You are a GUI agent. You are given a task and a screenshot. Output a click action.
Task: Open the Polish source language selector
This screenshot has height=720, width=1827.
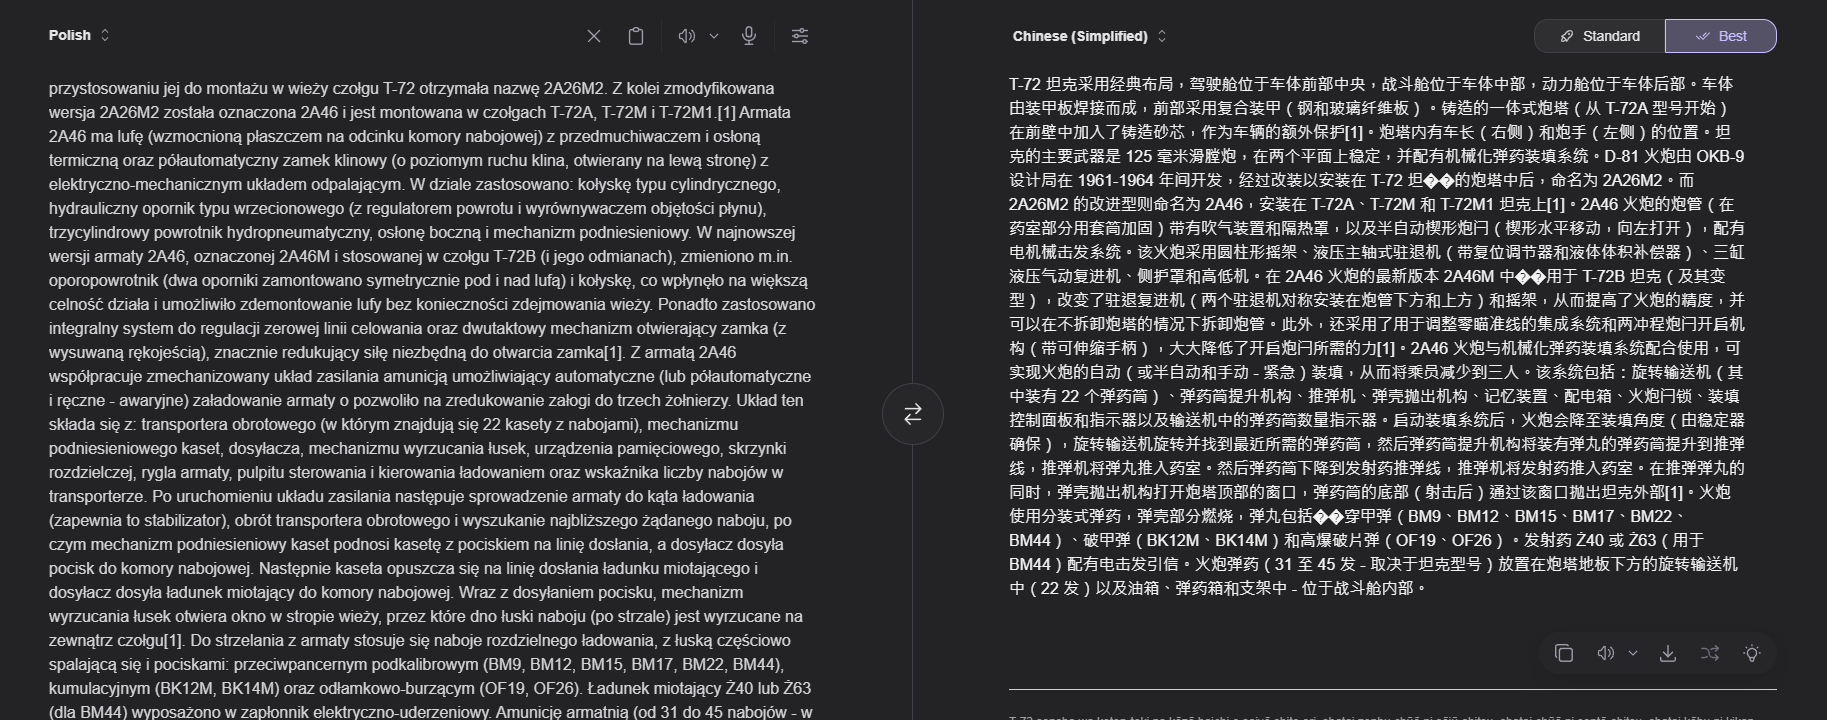point(79,35)
